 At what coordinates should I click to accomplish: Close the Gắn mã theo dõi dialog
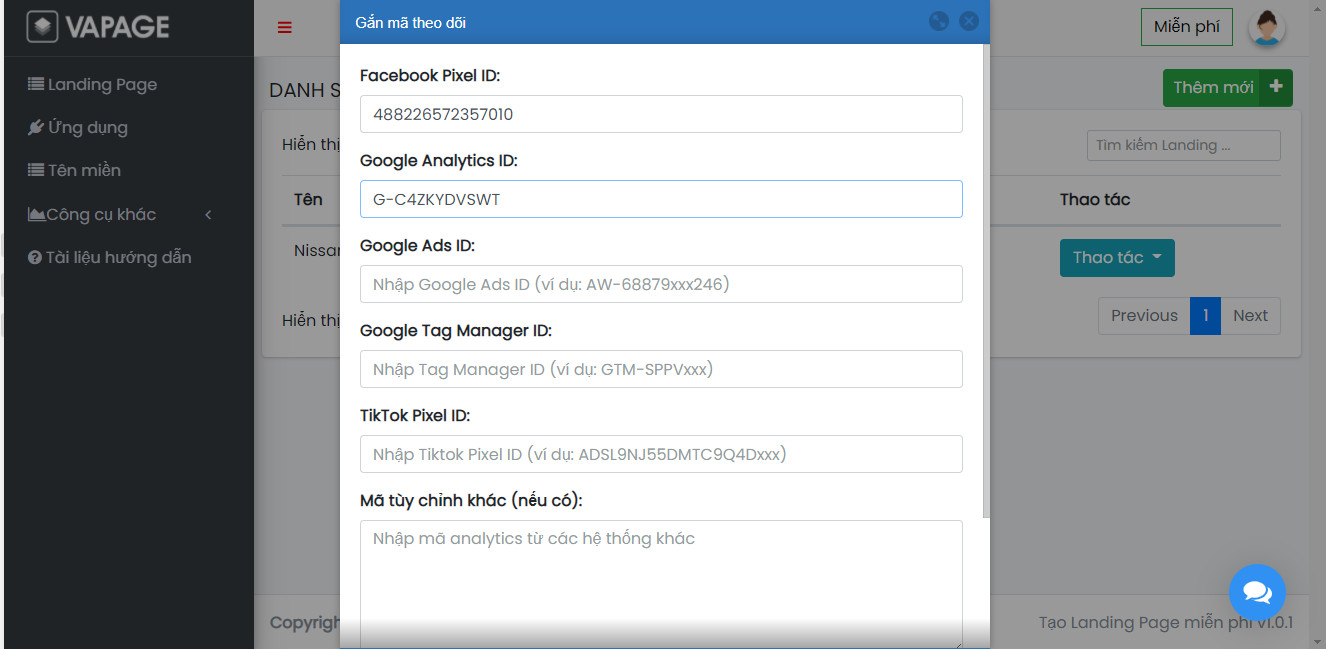968,21
